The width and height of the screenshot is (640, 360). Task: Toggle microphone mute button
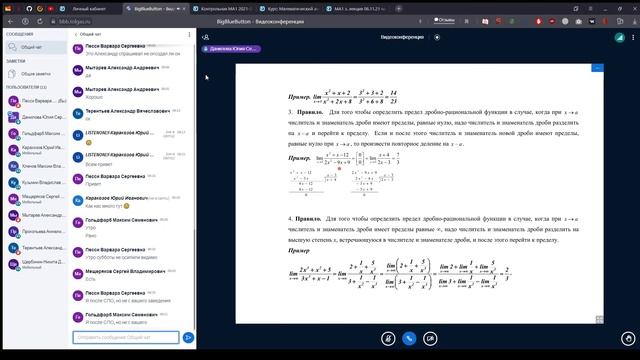click(388, 338)
